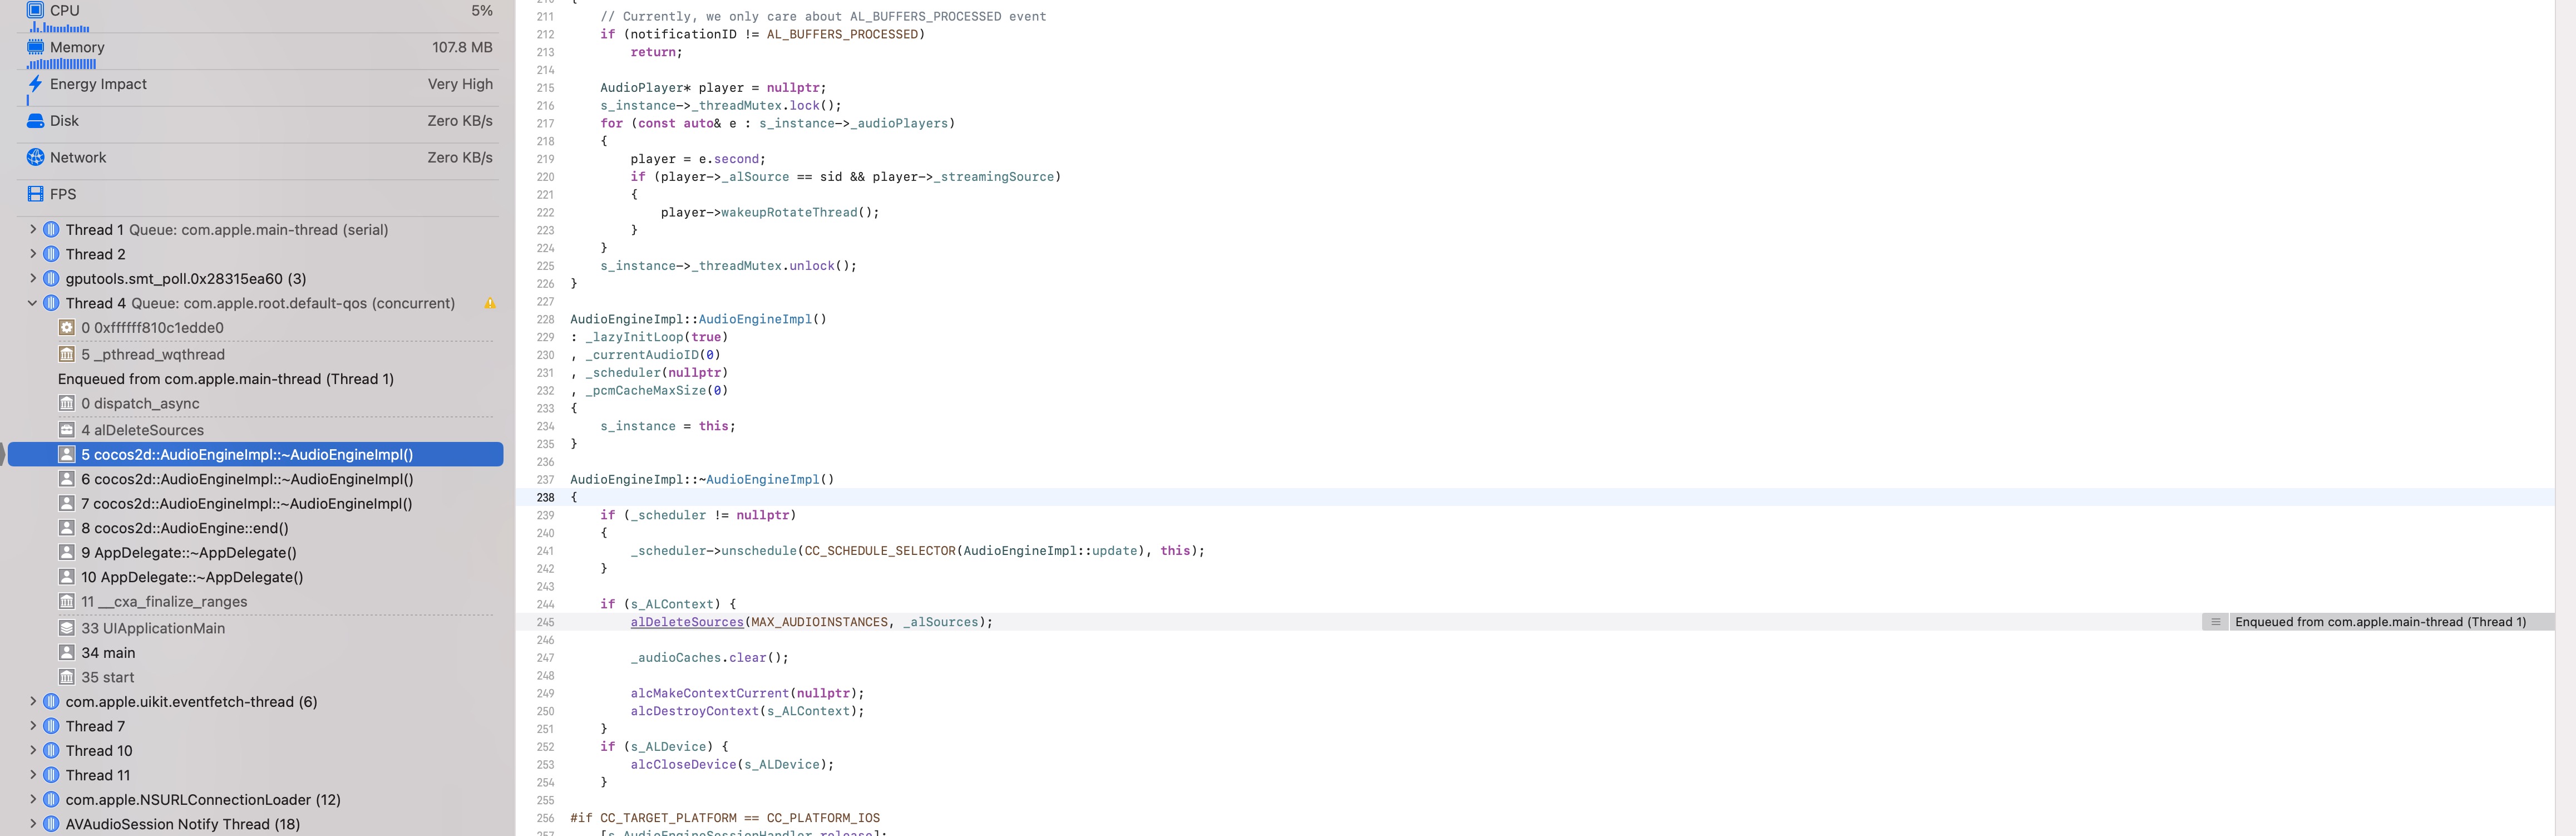Click the Enqueued from com.apple.main-thread annotation

2380,622
